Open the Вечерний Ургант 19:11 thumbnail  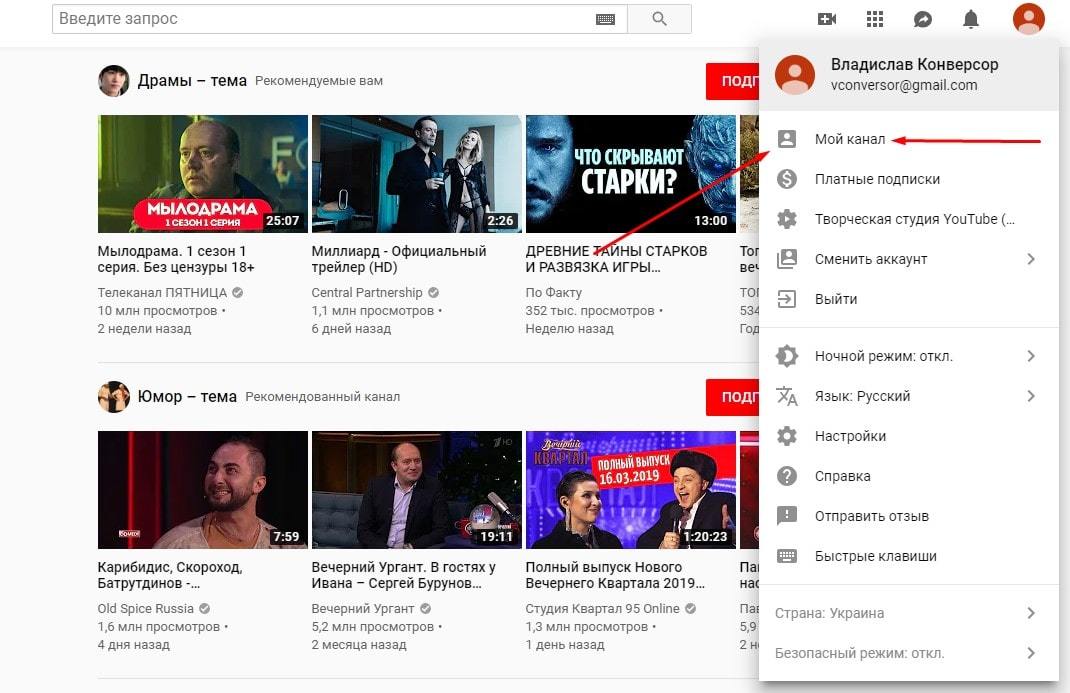416,490
